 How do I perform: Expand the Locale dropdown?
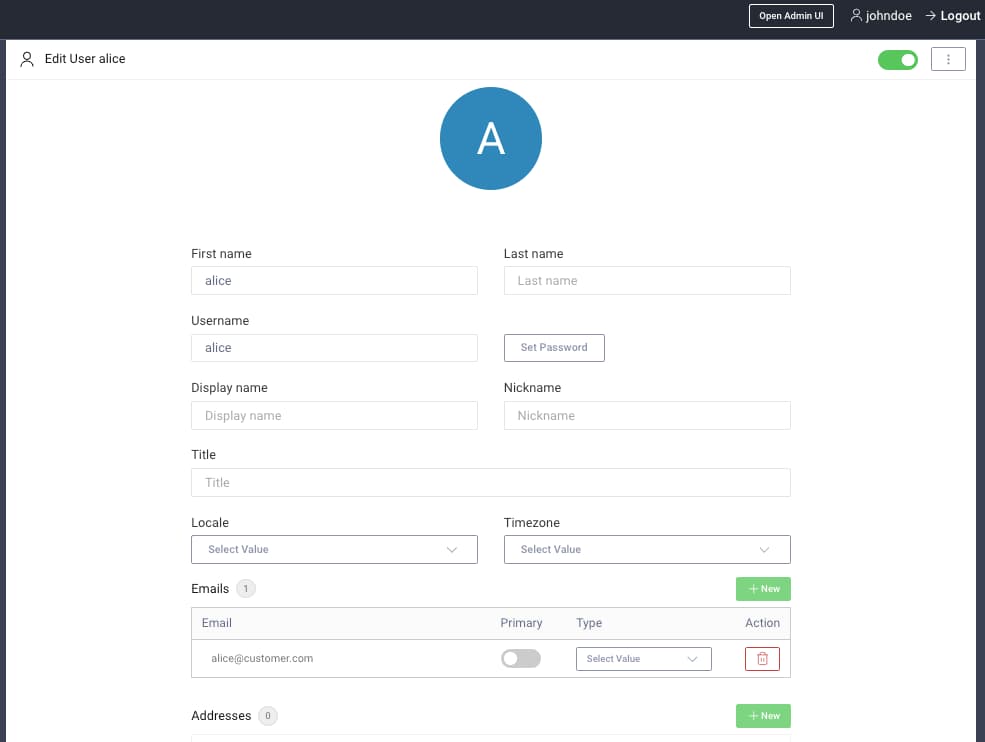[334, 549]
